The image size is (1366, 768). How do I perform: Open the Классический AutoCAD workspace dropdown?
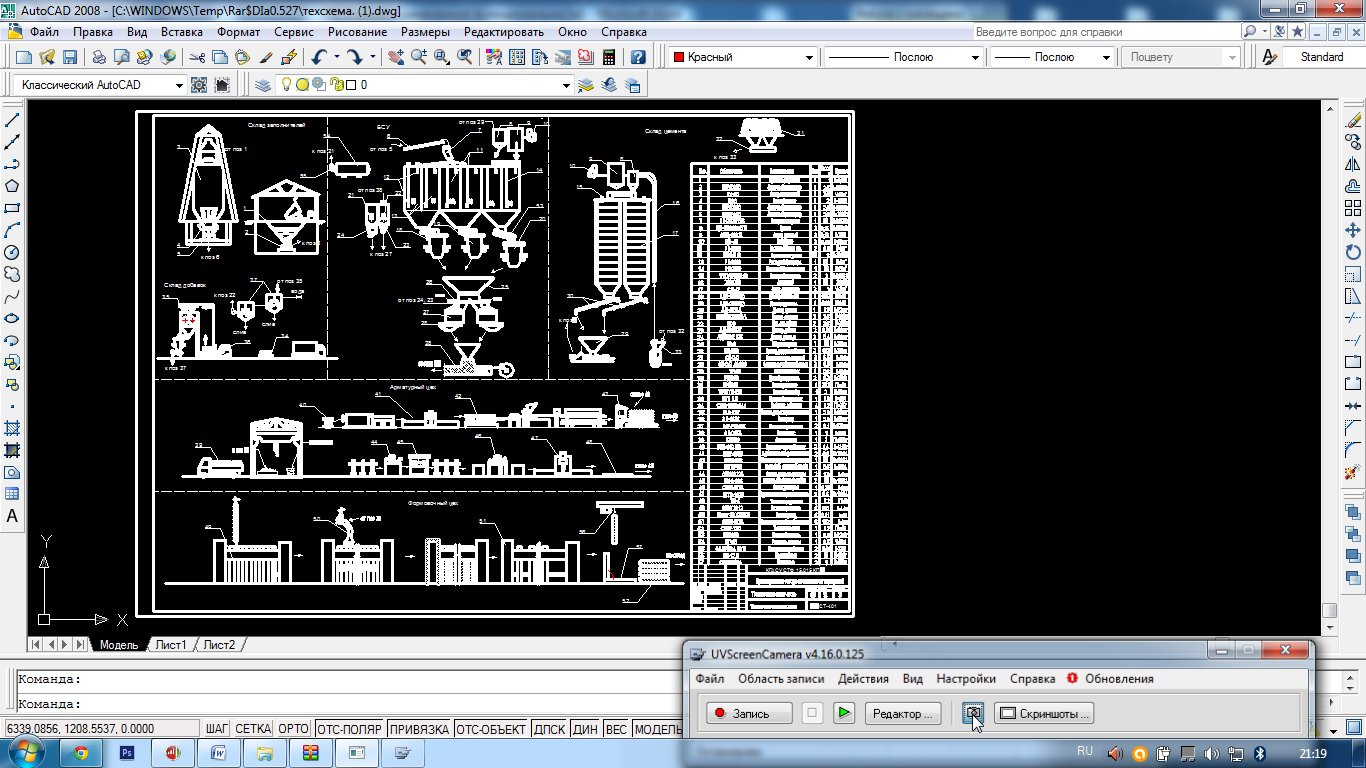coord(179,85)
